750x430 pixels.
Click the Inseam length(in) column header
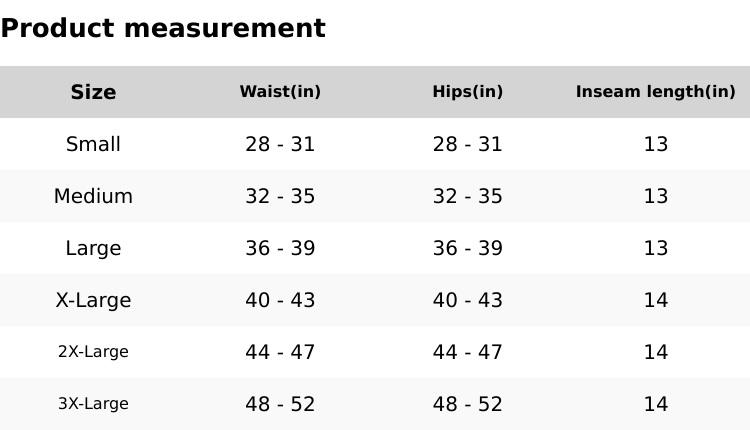pos(655,92)
